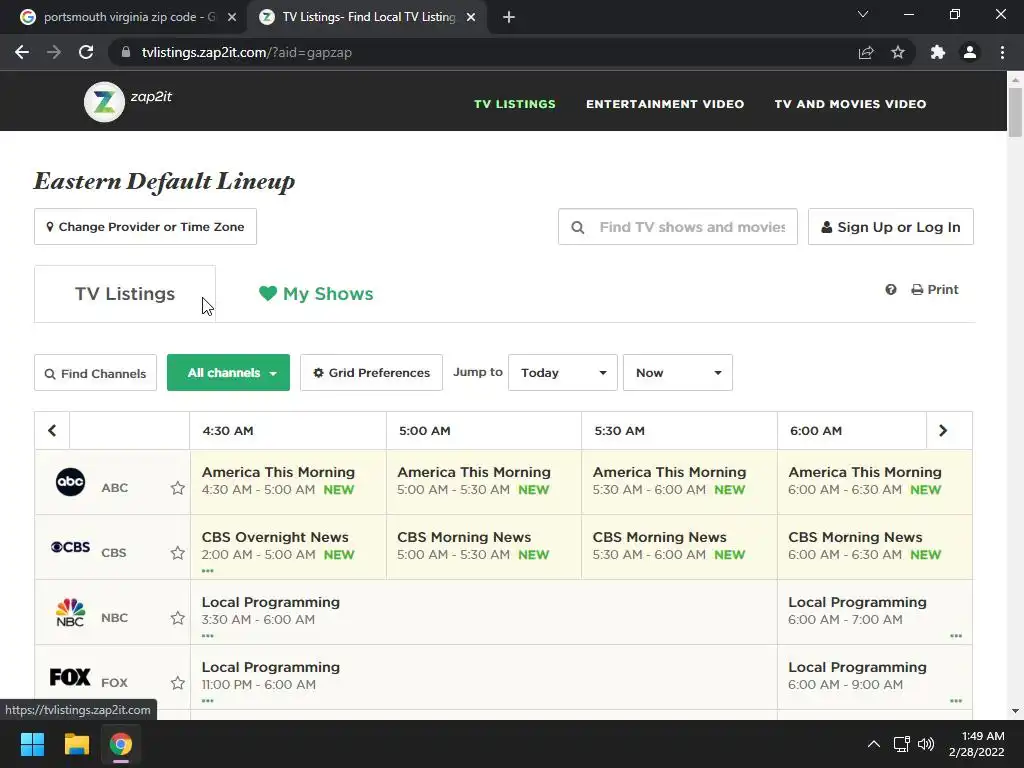The height and width of the screenshot is (768, 1024).
Task: Open the Chrome extensions puzzle icon
Action: point(938,52)
